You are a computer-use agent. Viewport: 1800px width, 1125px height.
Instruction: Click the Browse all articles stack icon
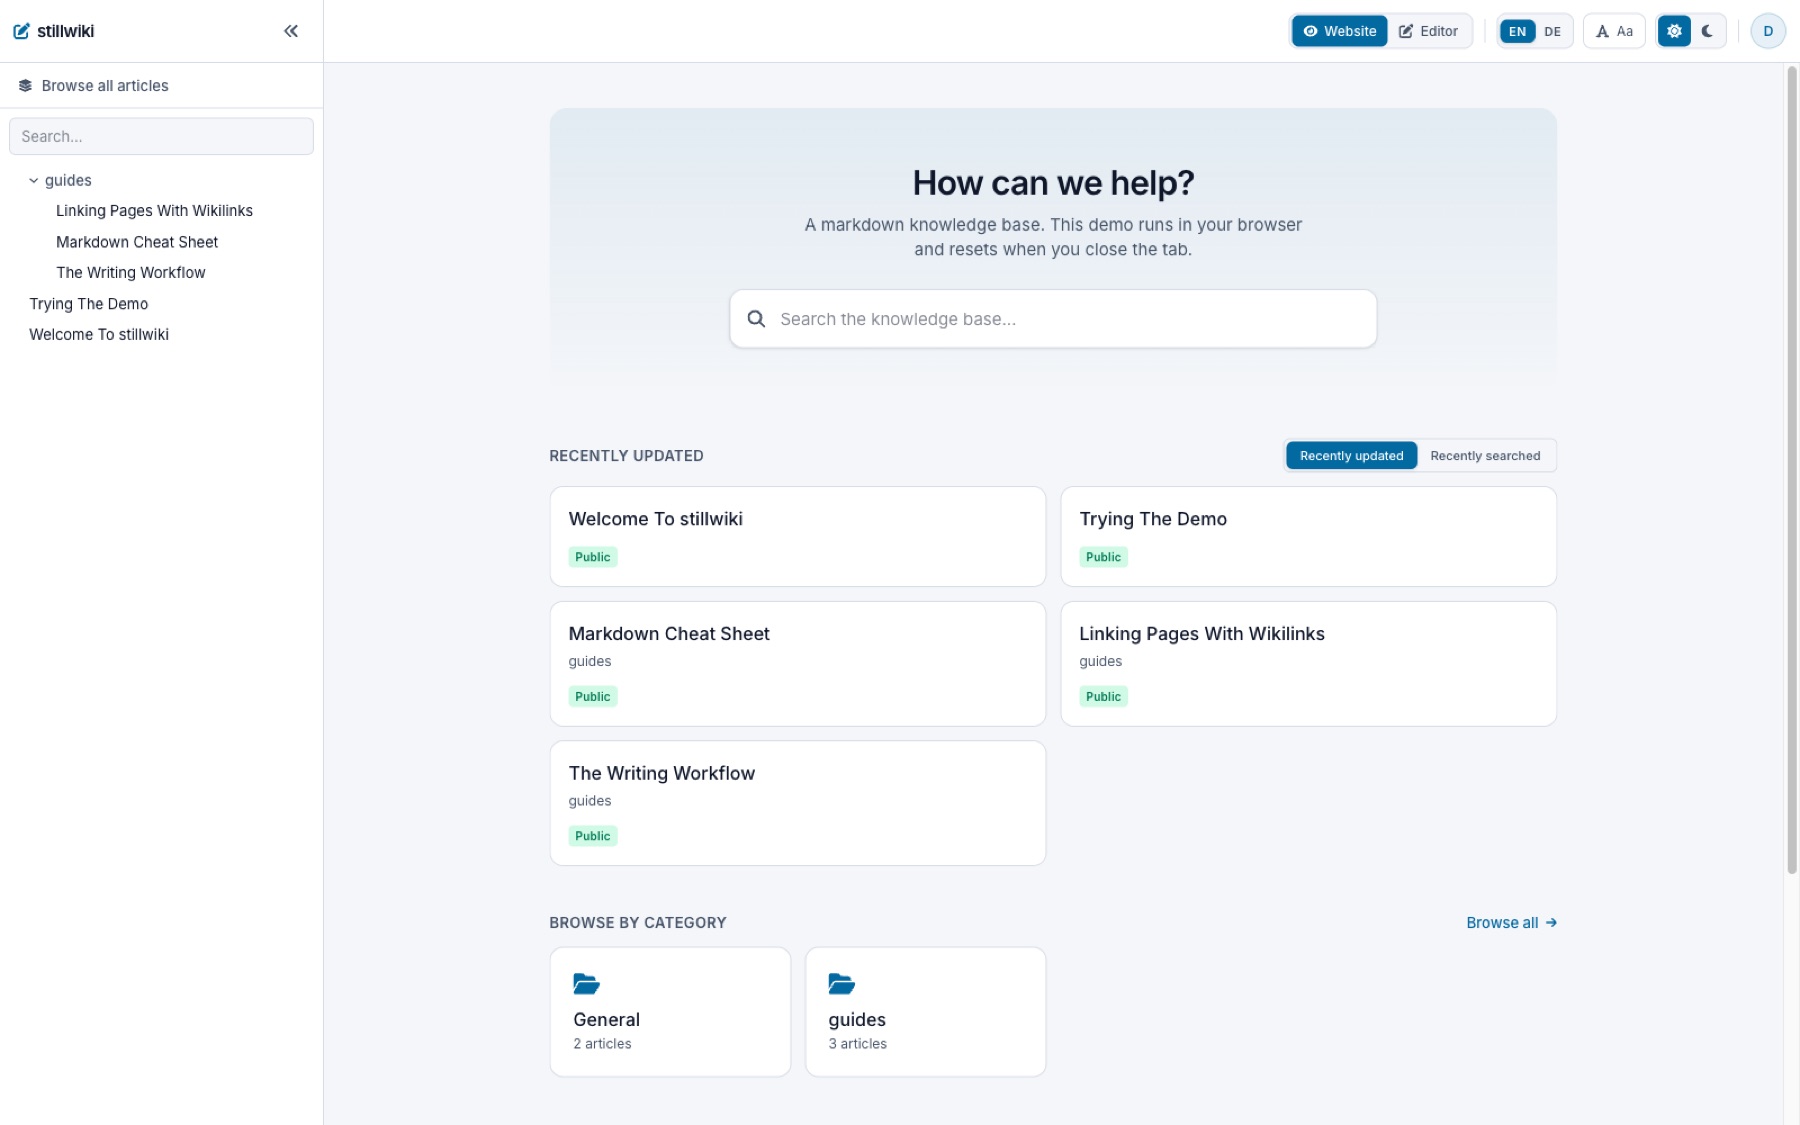click(25, 86)
